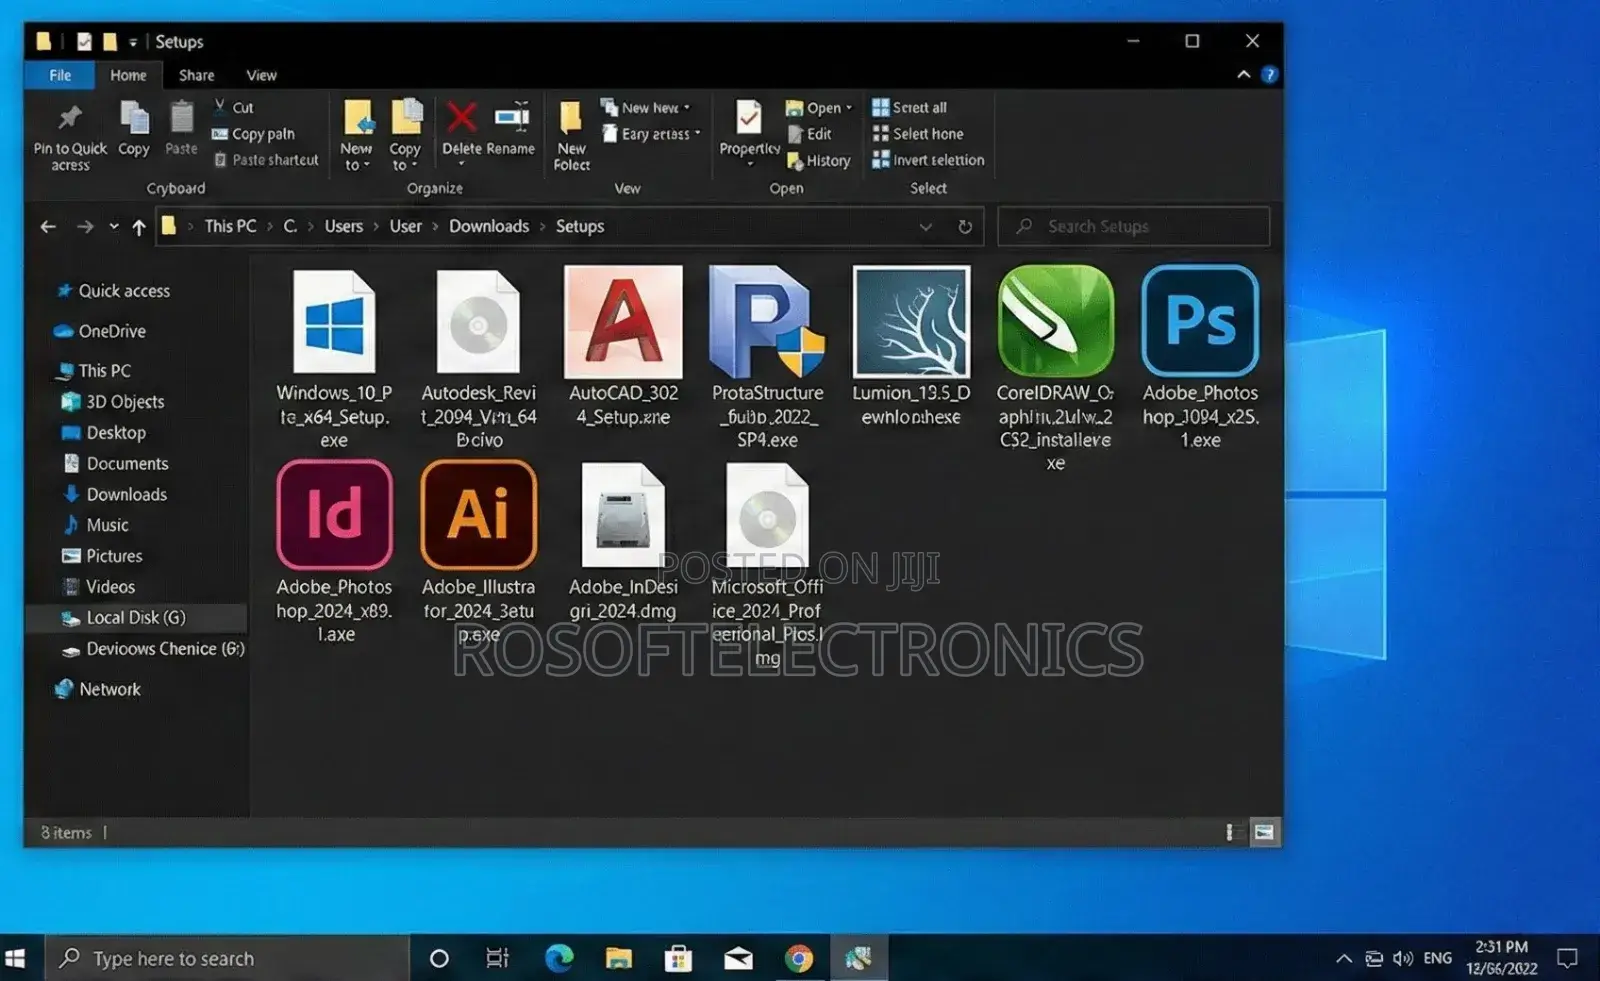This screenshot has width=1600, height=981.
Task: Select the AutoCAD Setup file icon
Action: (x=623, y=321)
